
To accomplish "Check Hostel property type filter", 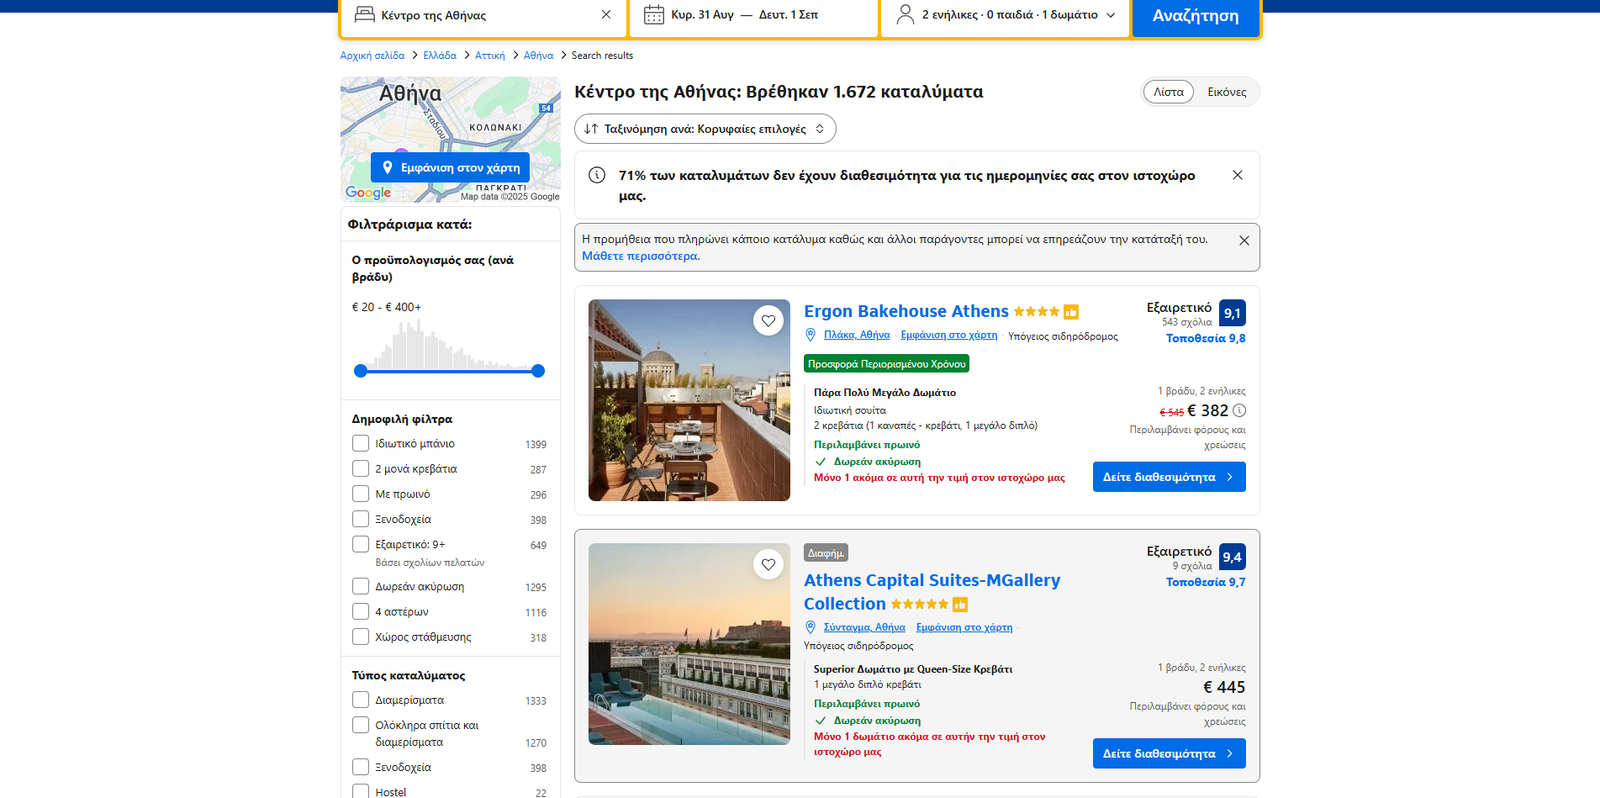I will 361,791.
